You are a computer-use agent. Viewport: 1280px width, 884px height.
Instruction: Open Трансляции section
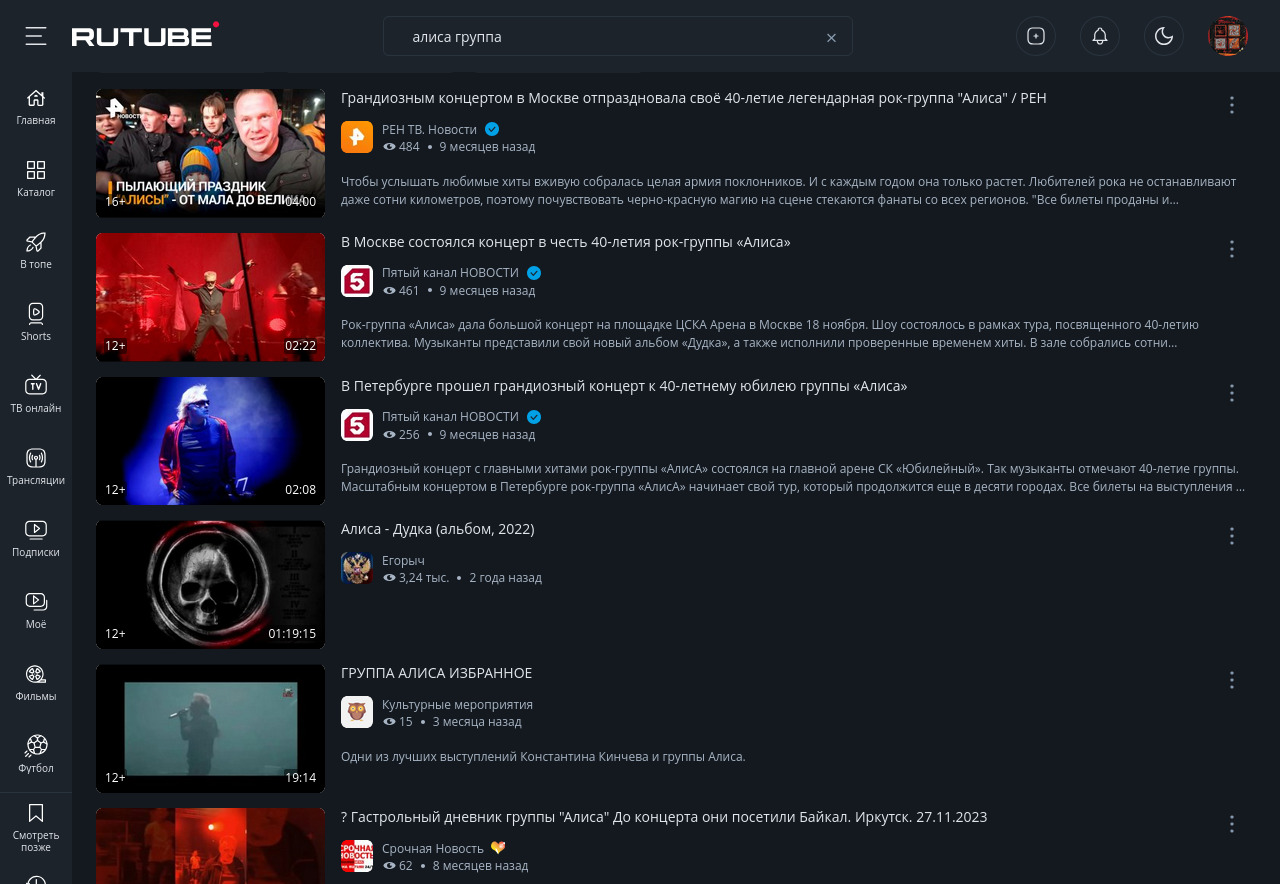click(x=36, y=467)
